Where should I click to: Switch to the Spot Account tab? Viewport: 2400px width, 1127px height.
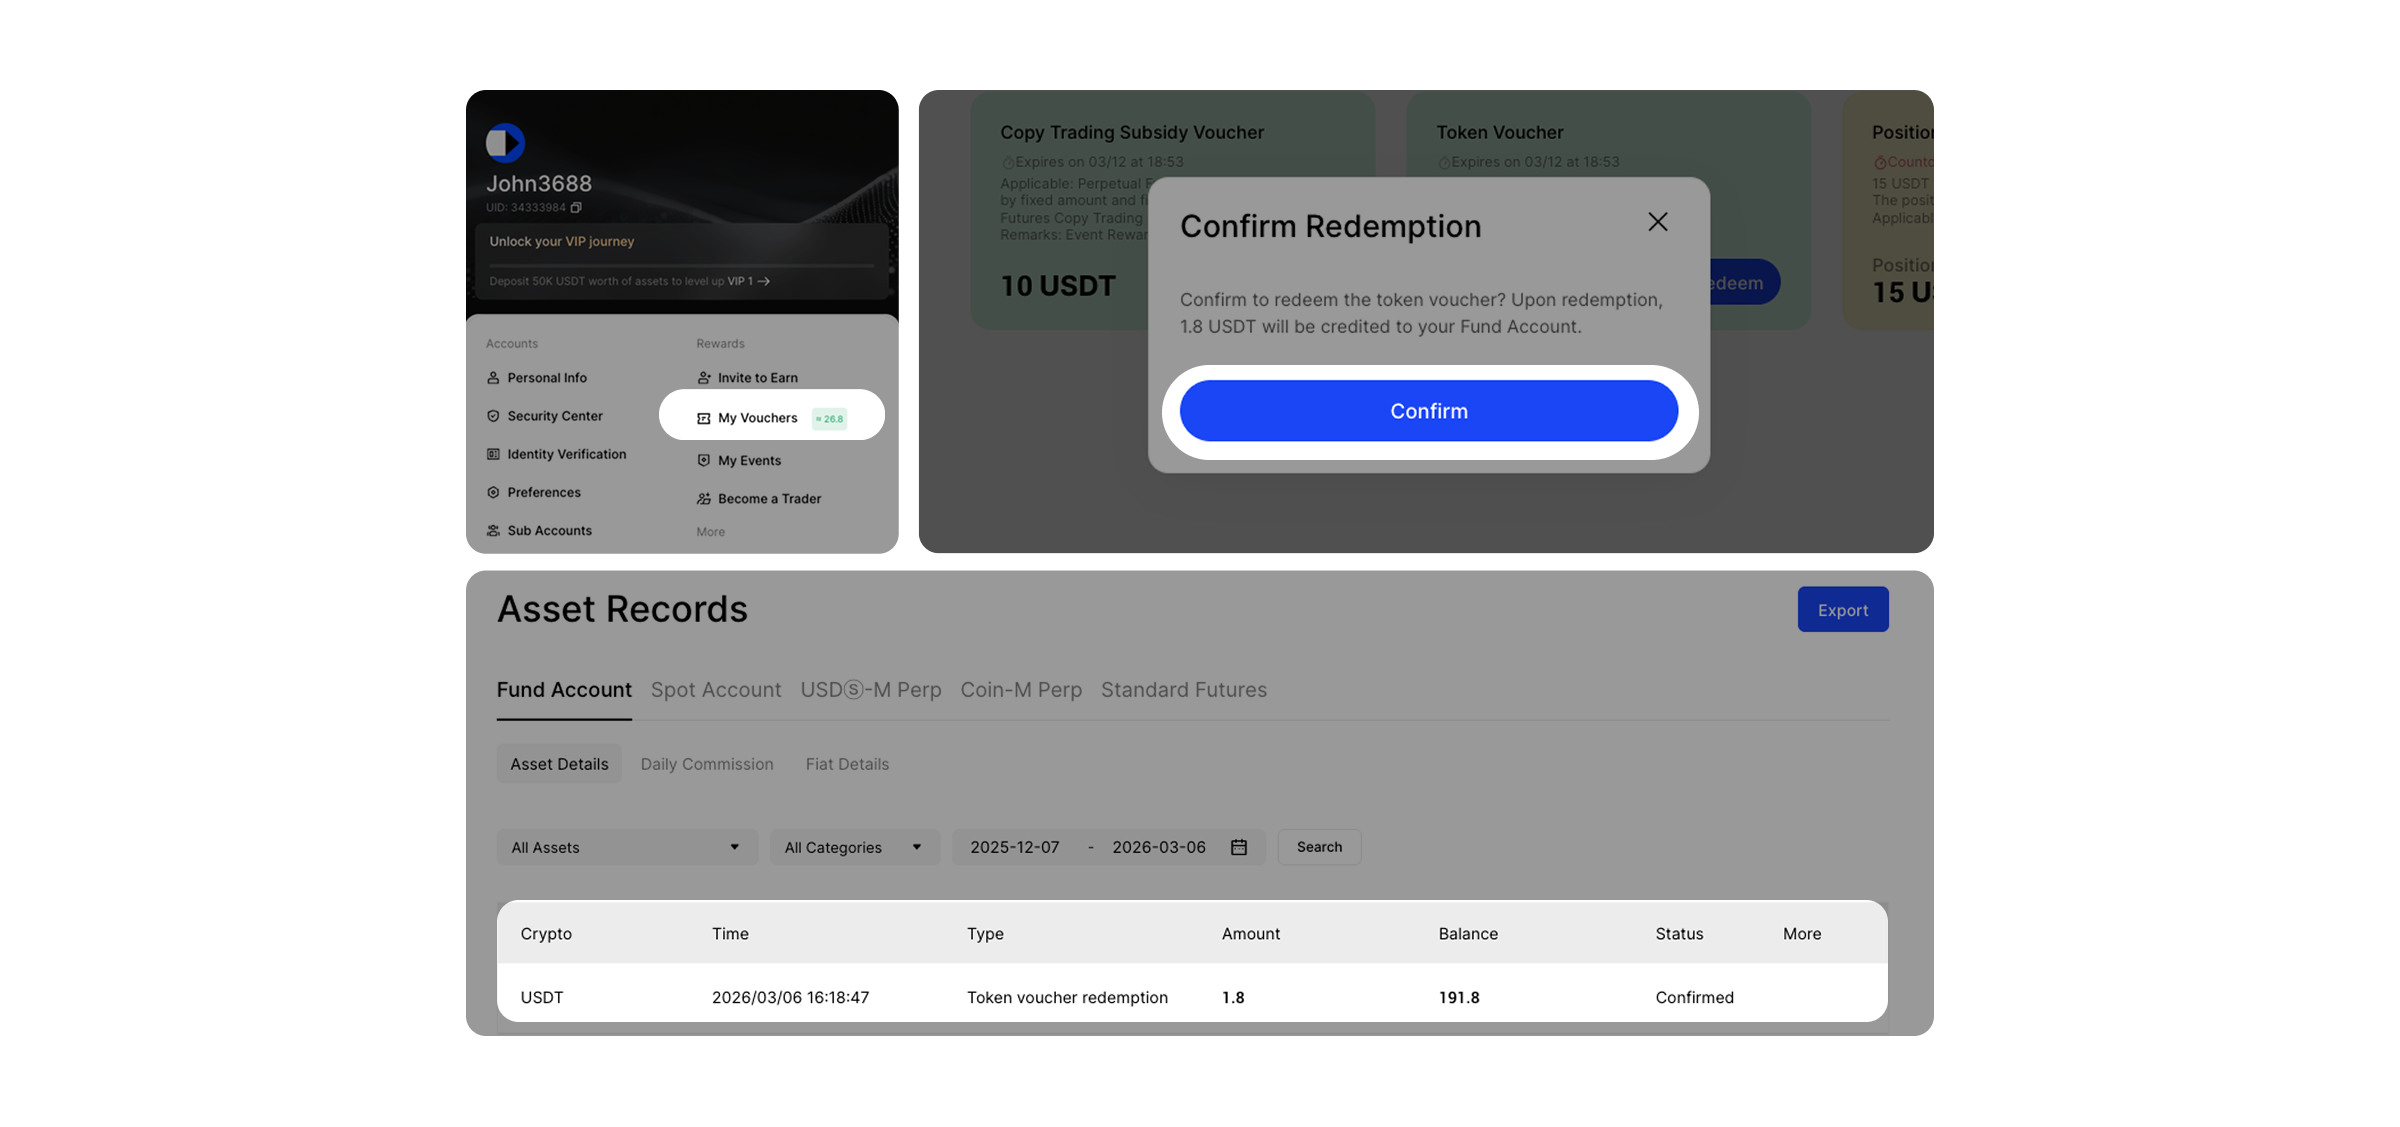click(715, 690)
